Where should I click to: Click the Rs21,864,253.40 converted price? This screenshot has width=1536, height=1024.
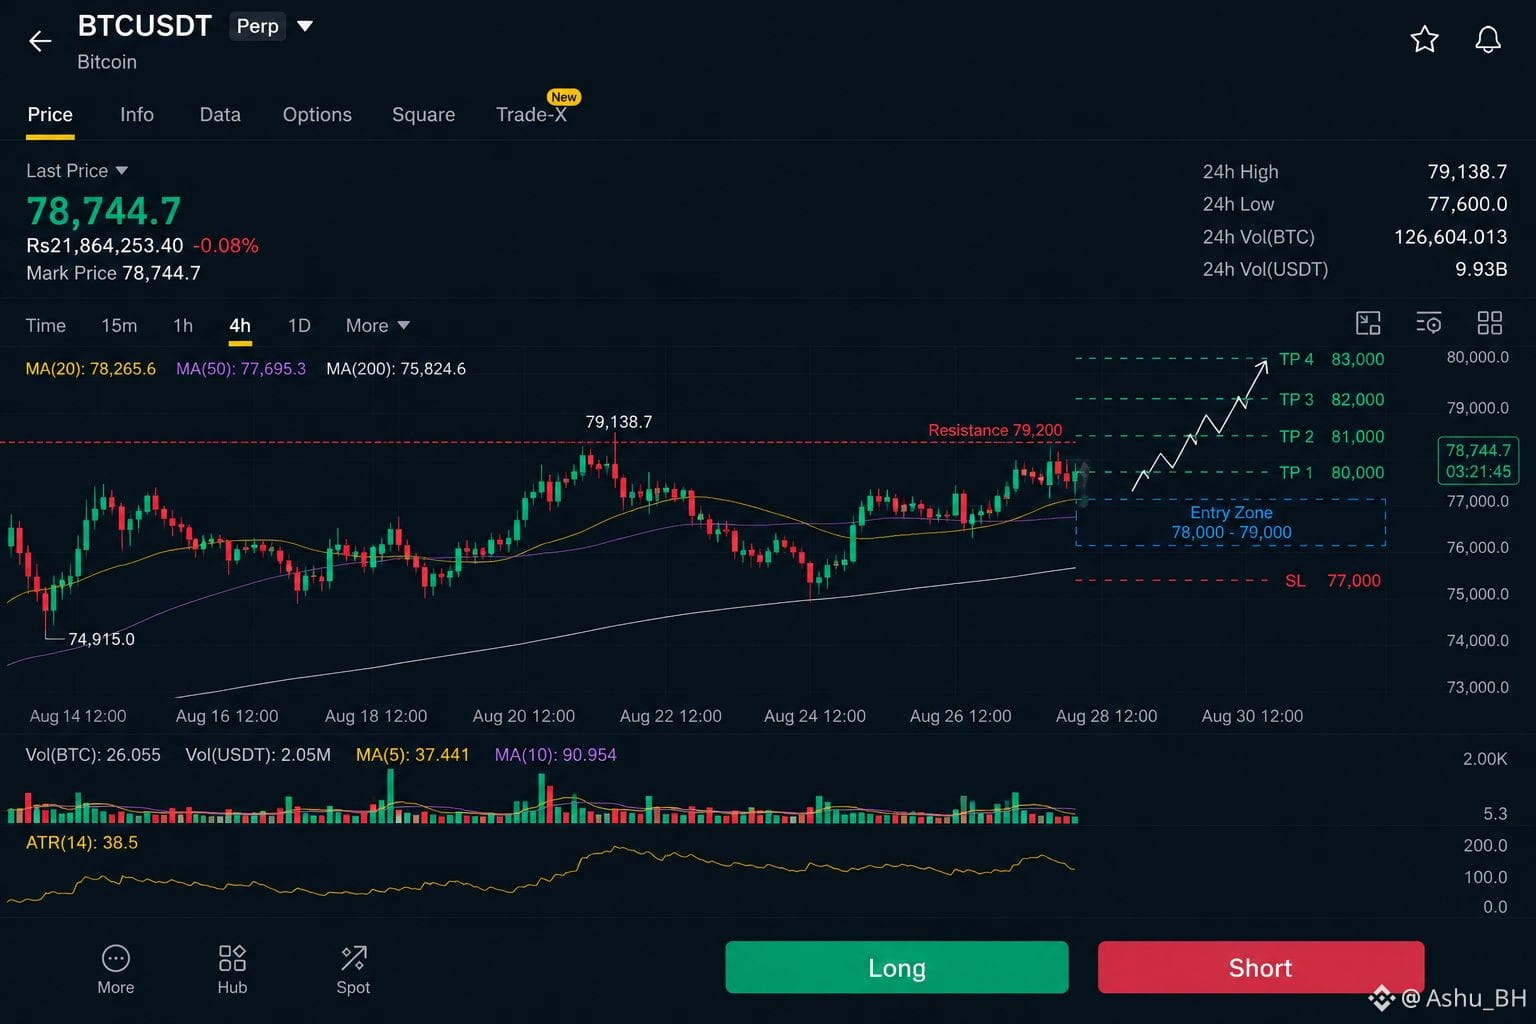105,246
